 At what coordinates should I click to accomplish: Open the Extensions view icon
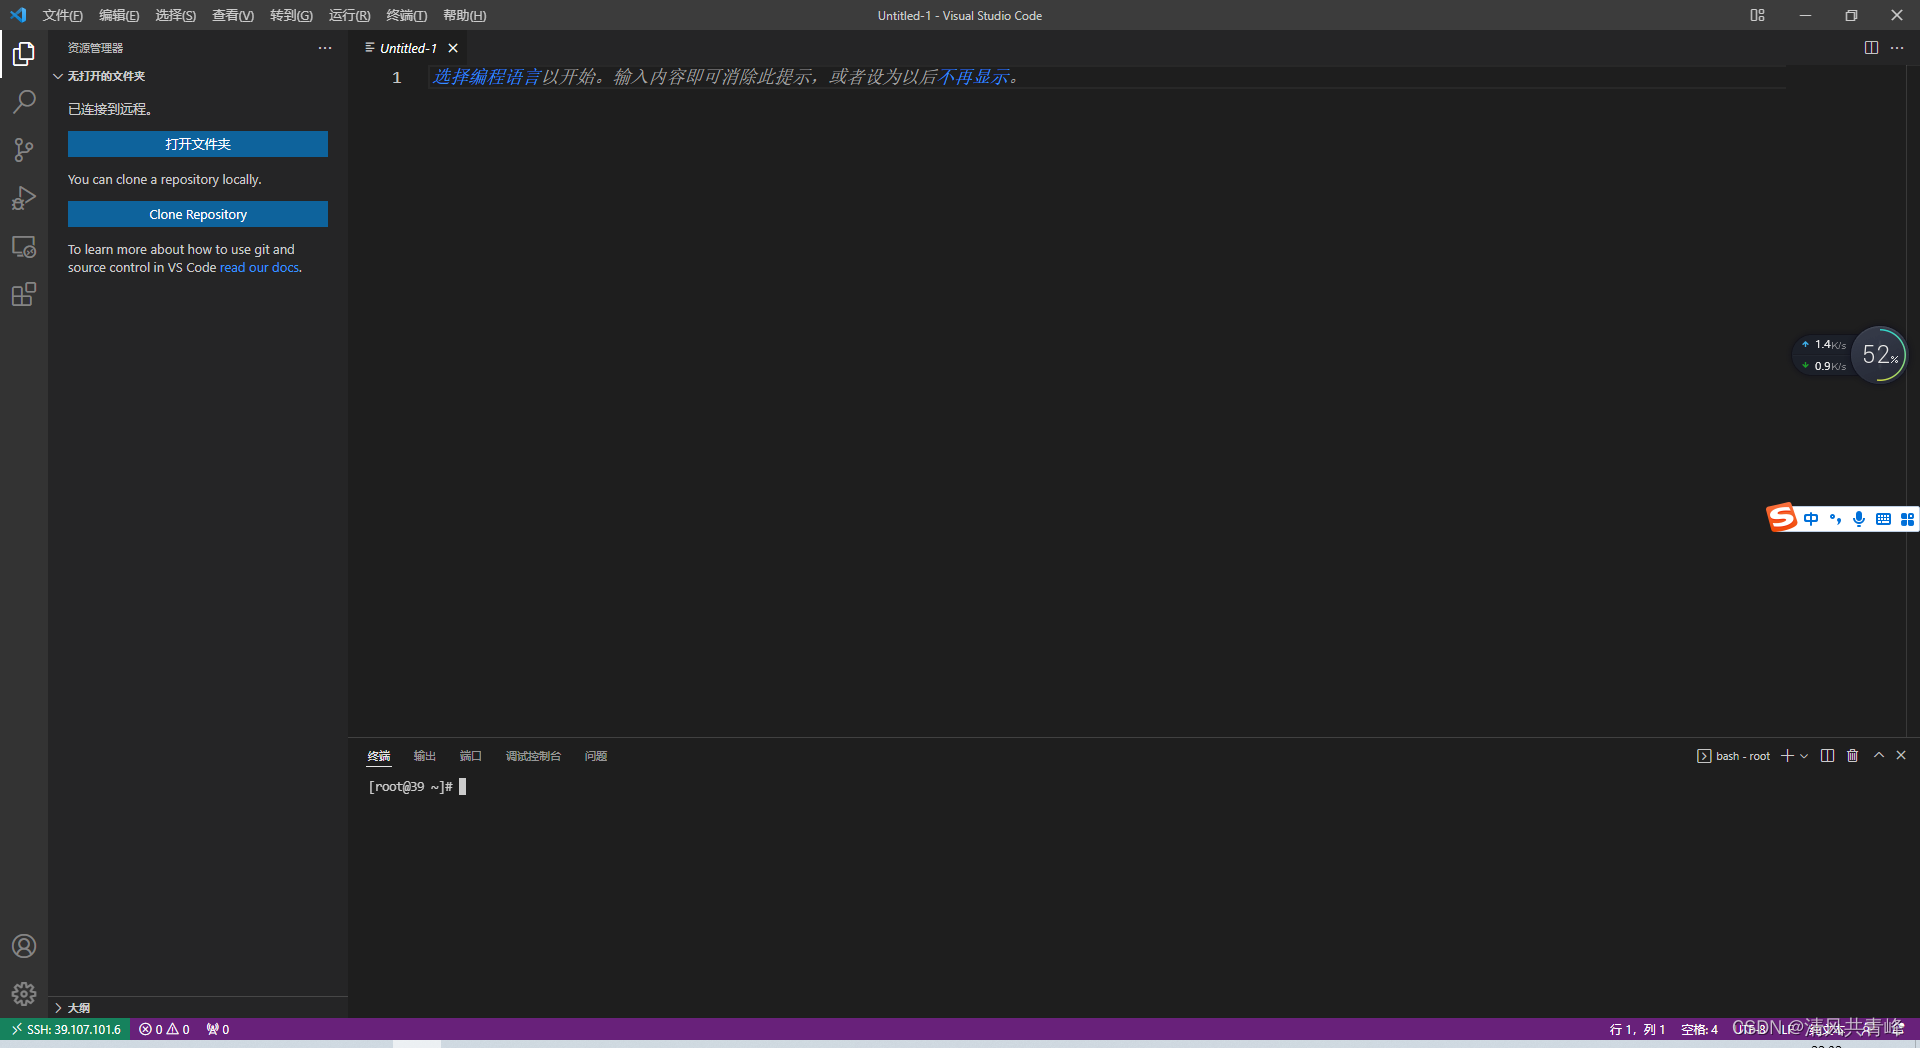[x=24, y=294]
